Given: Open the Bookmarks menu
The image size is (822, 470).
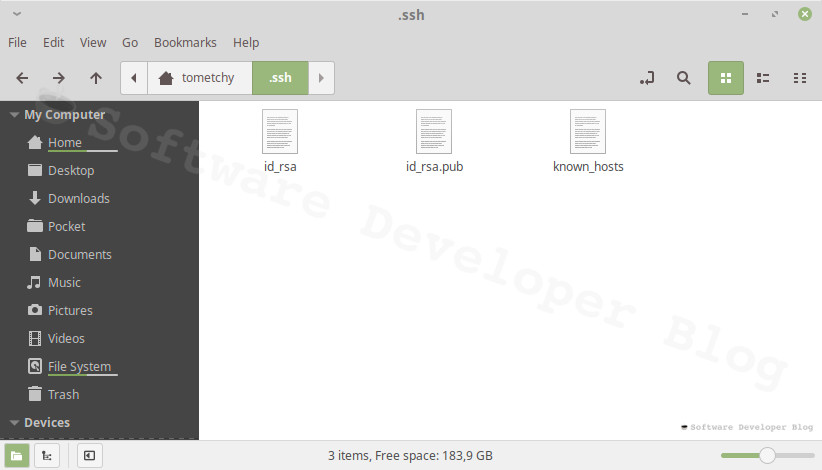Looking at the screenshot, I should pyautogui.click(x=185, y=42).
